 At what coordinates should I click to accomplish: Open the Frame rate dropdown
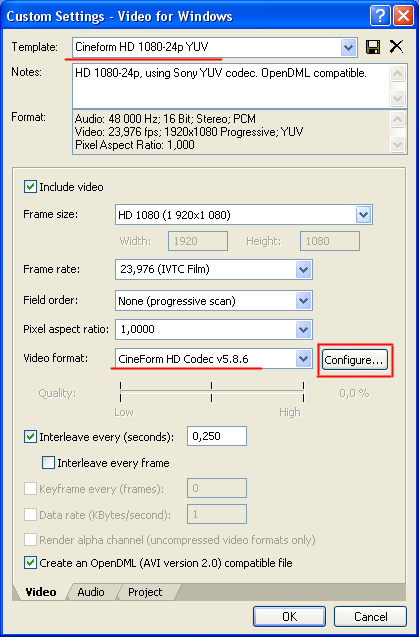coord(303,269)
